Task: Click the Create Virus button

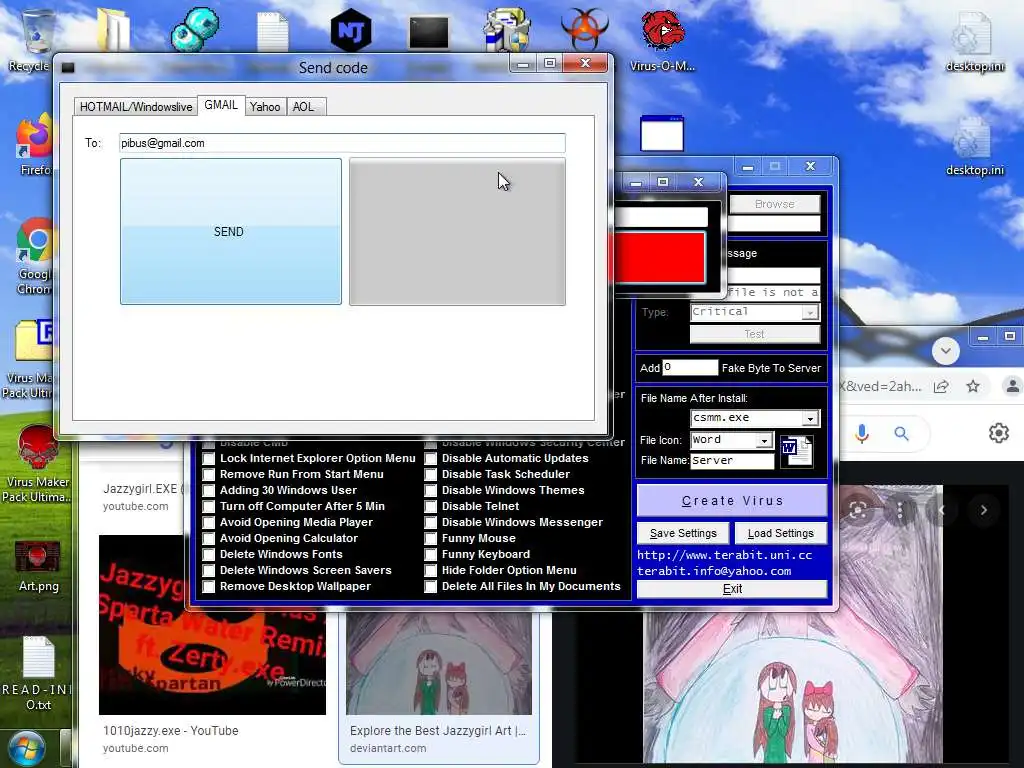Action: click(x=732, y=501)
